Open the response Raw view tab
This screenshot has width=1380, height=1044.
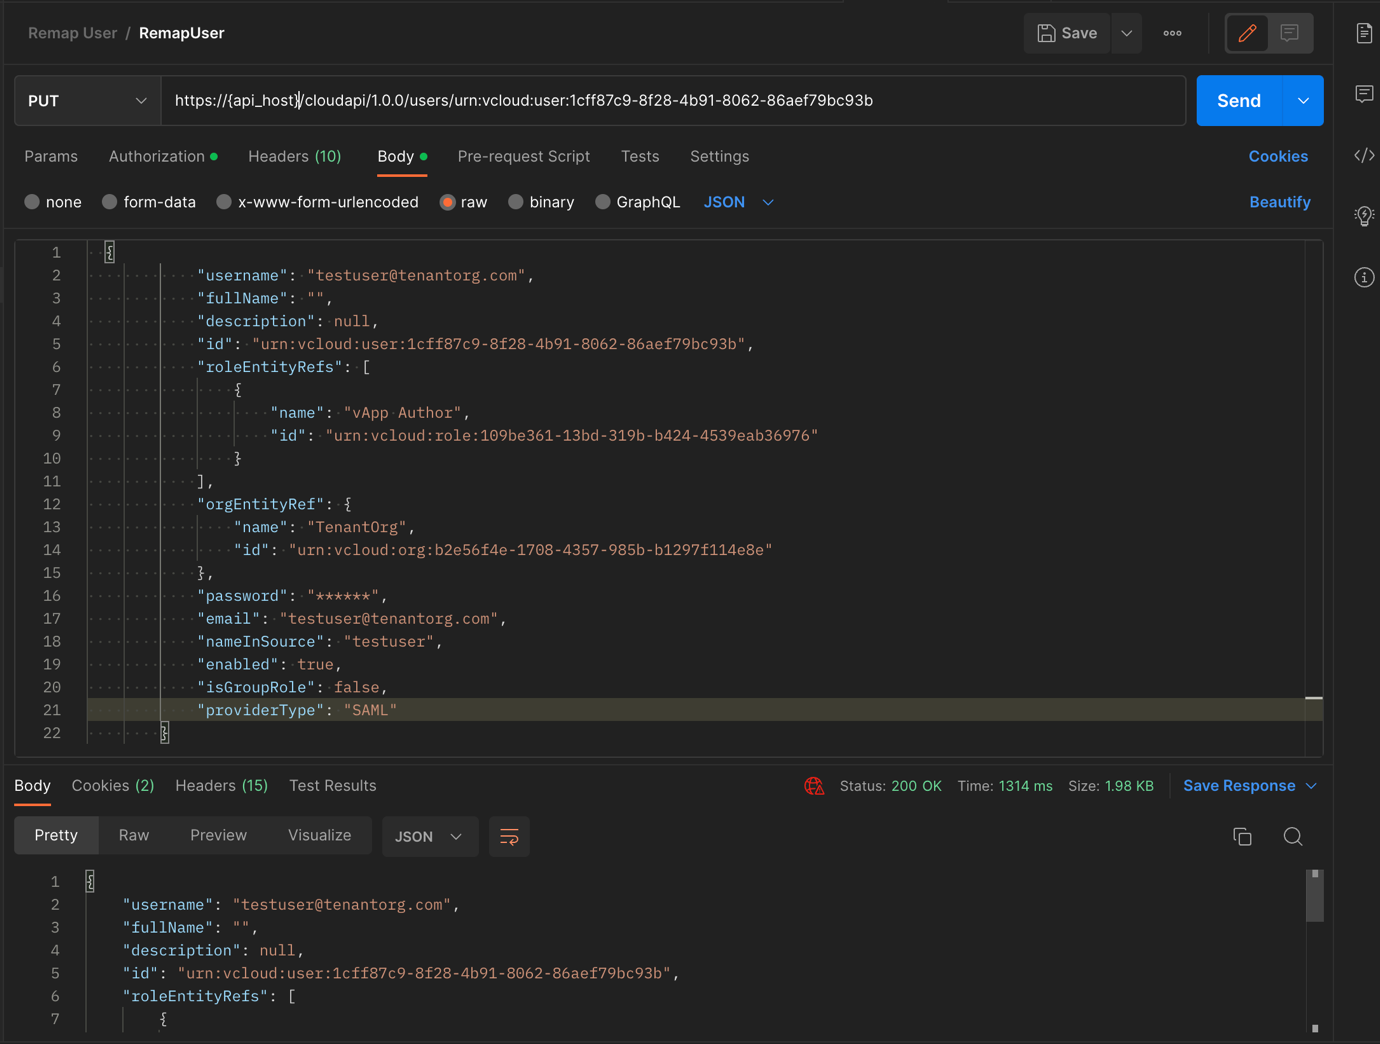click(134, 835)
